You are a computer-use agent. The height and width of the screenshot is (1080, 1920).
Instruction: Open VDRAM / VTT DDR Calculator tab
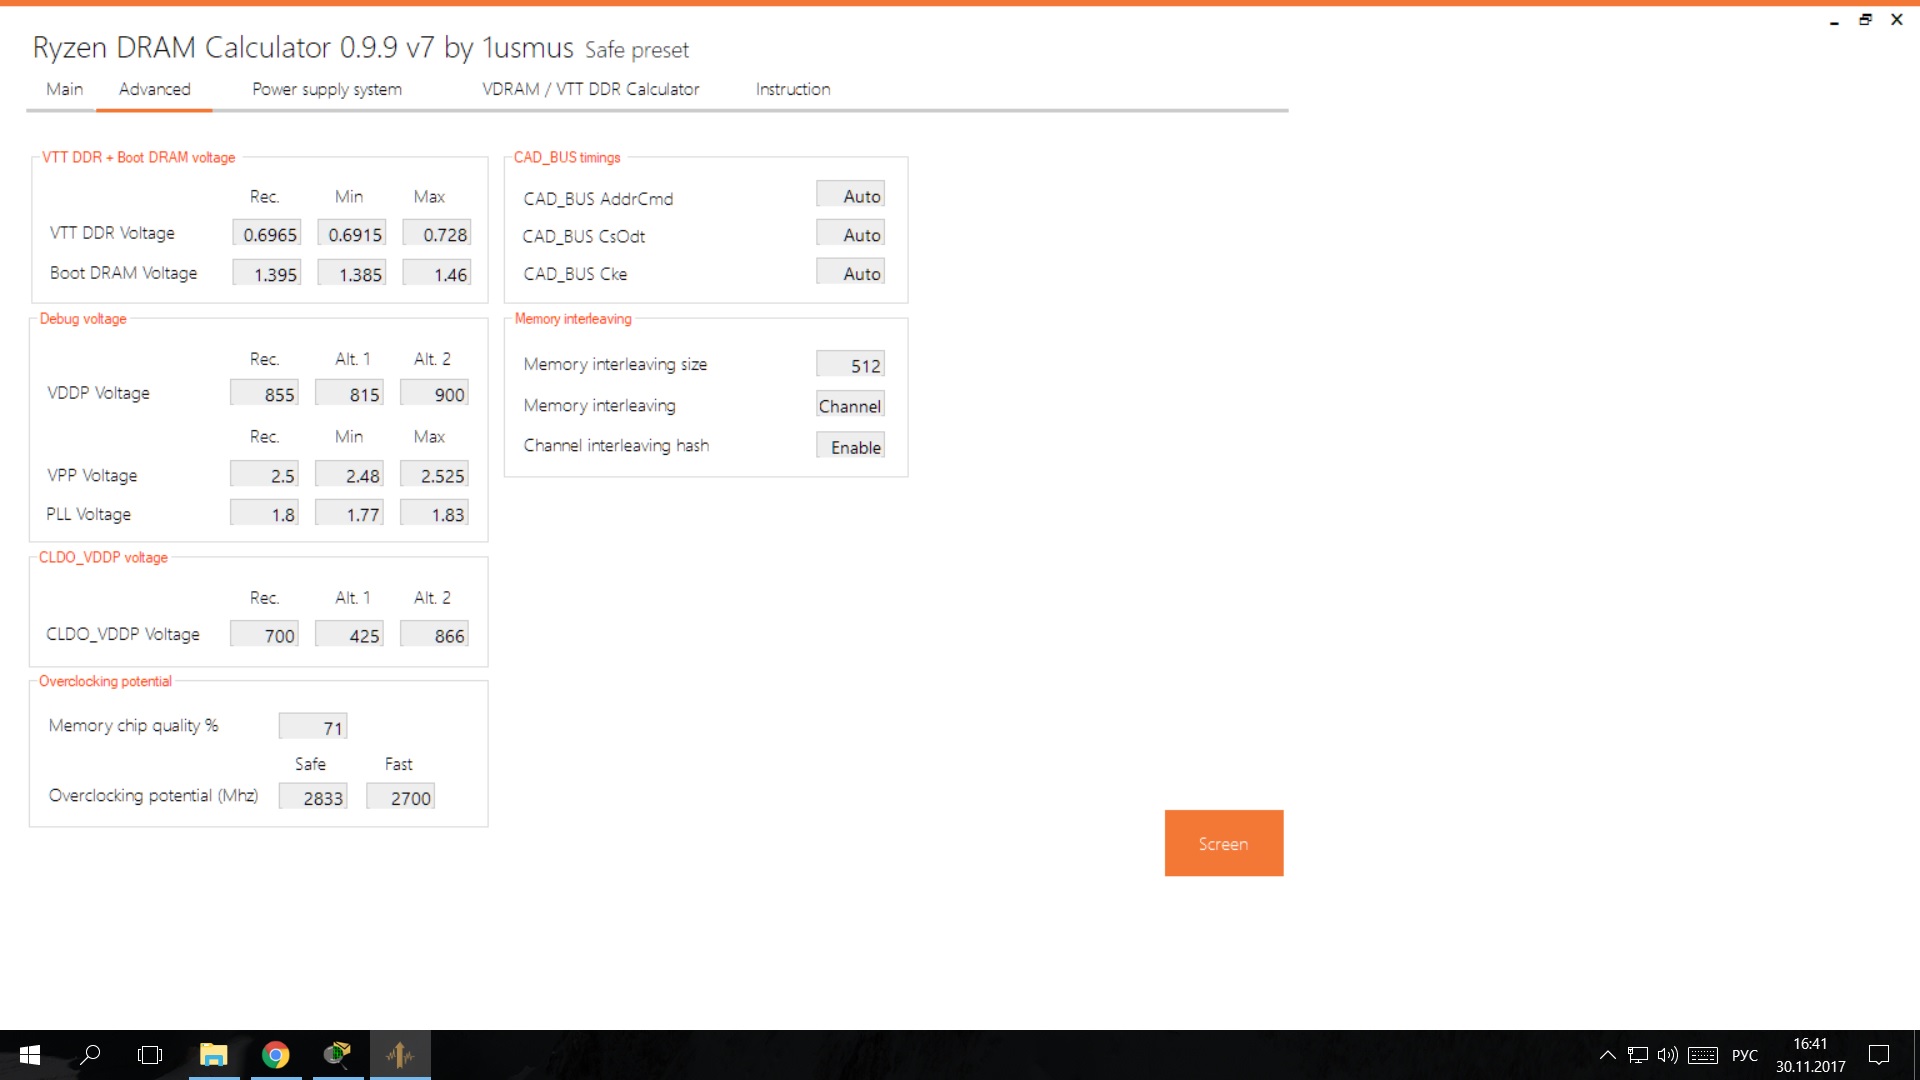click(x=590, y=89)
